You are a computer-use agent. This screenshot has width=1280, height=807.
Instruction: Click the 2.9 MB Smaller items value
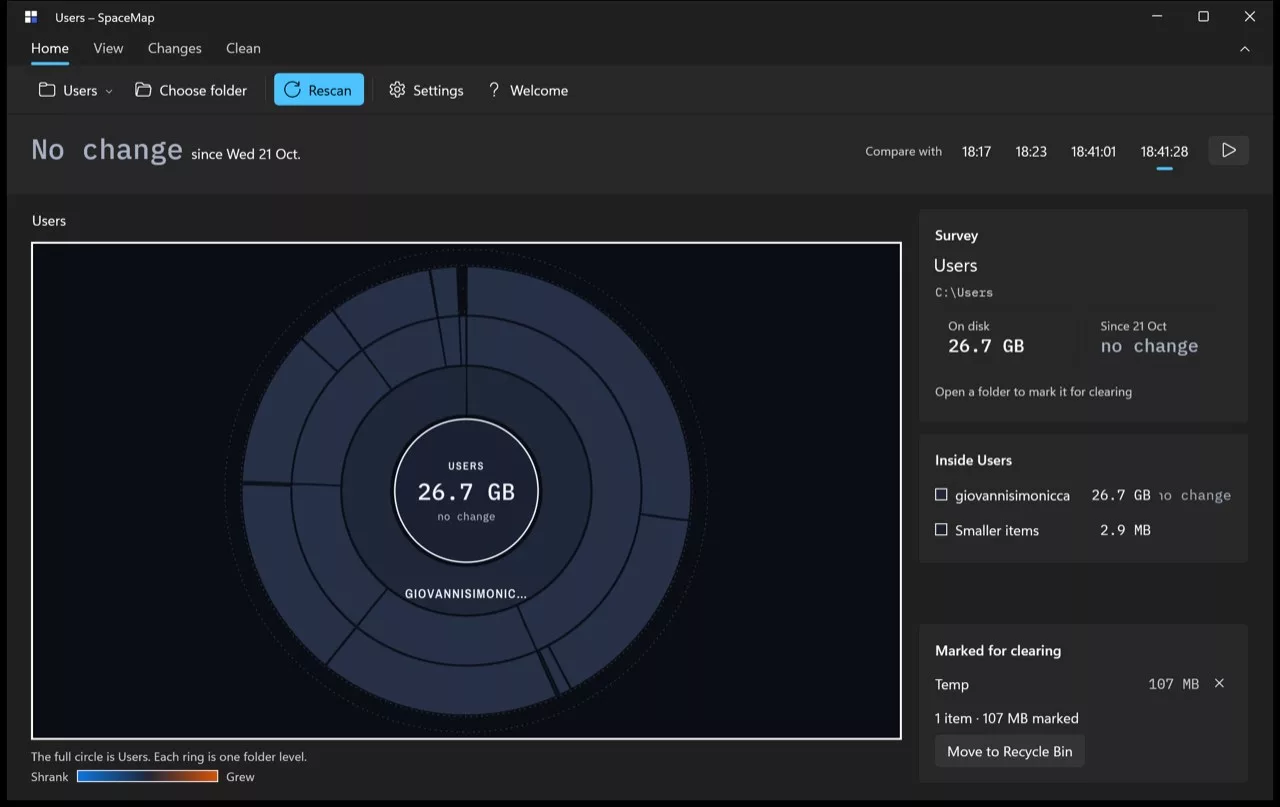pyautogui.click(x=1125, y=530)
